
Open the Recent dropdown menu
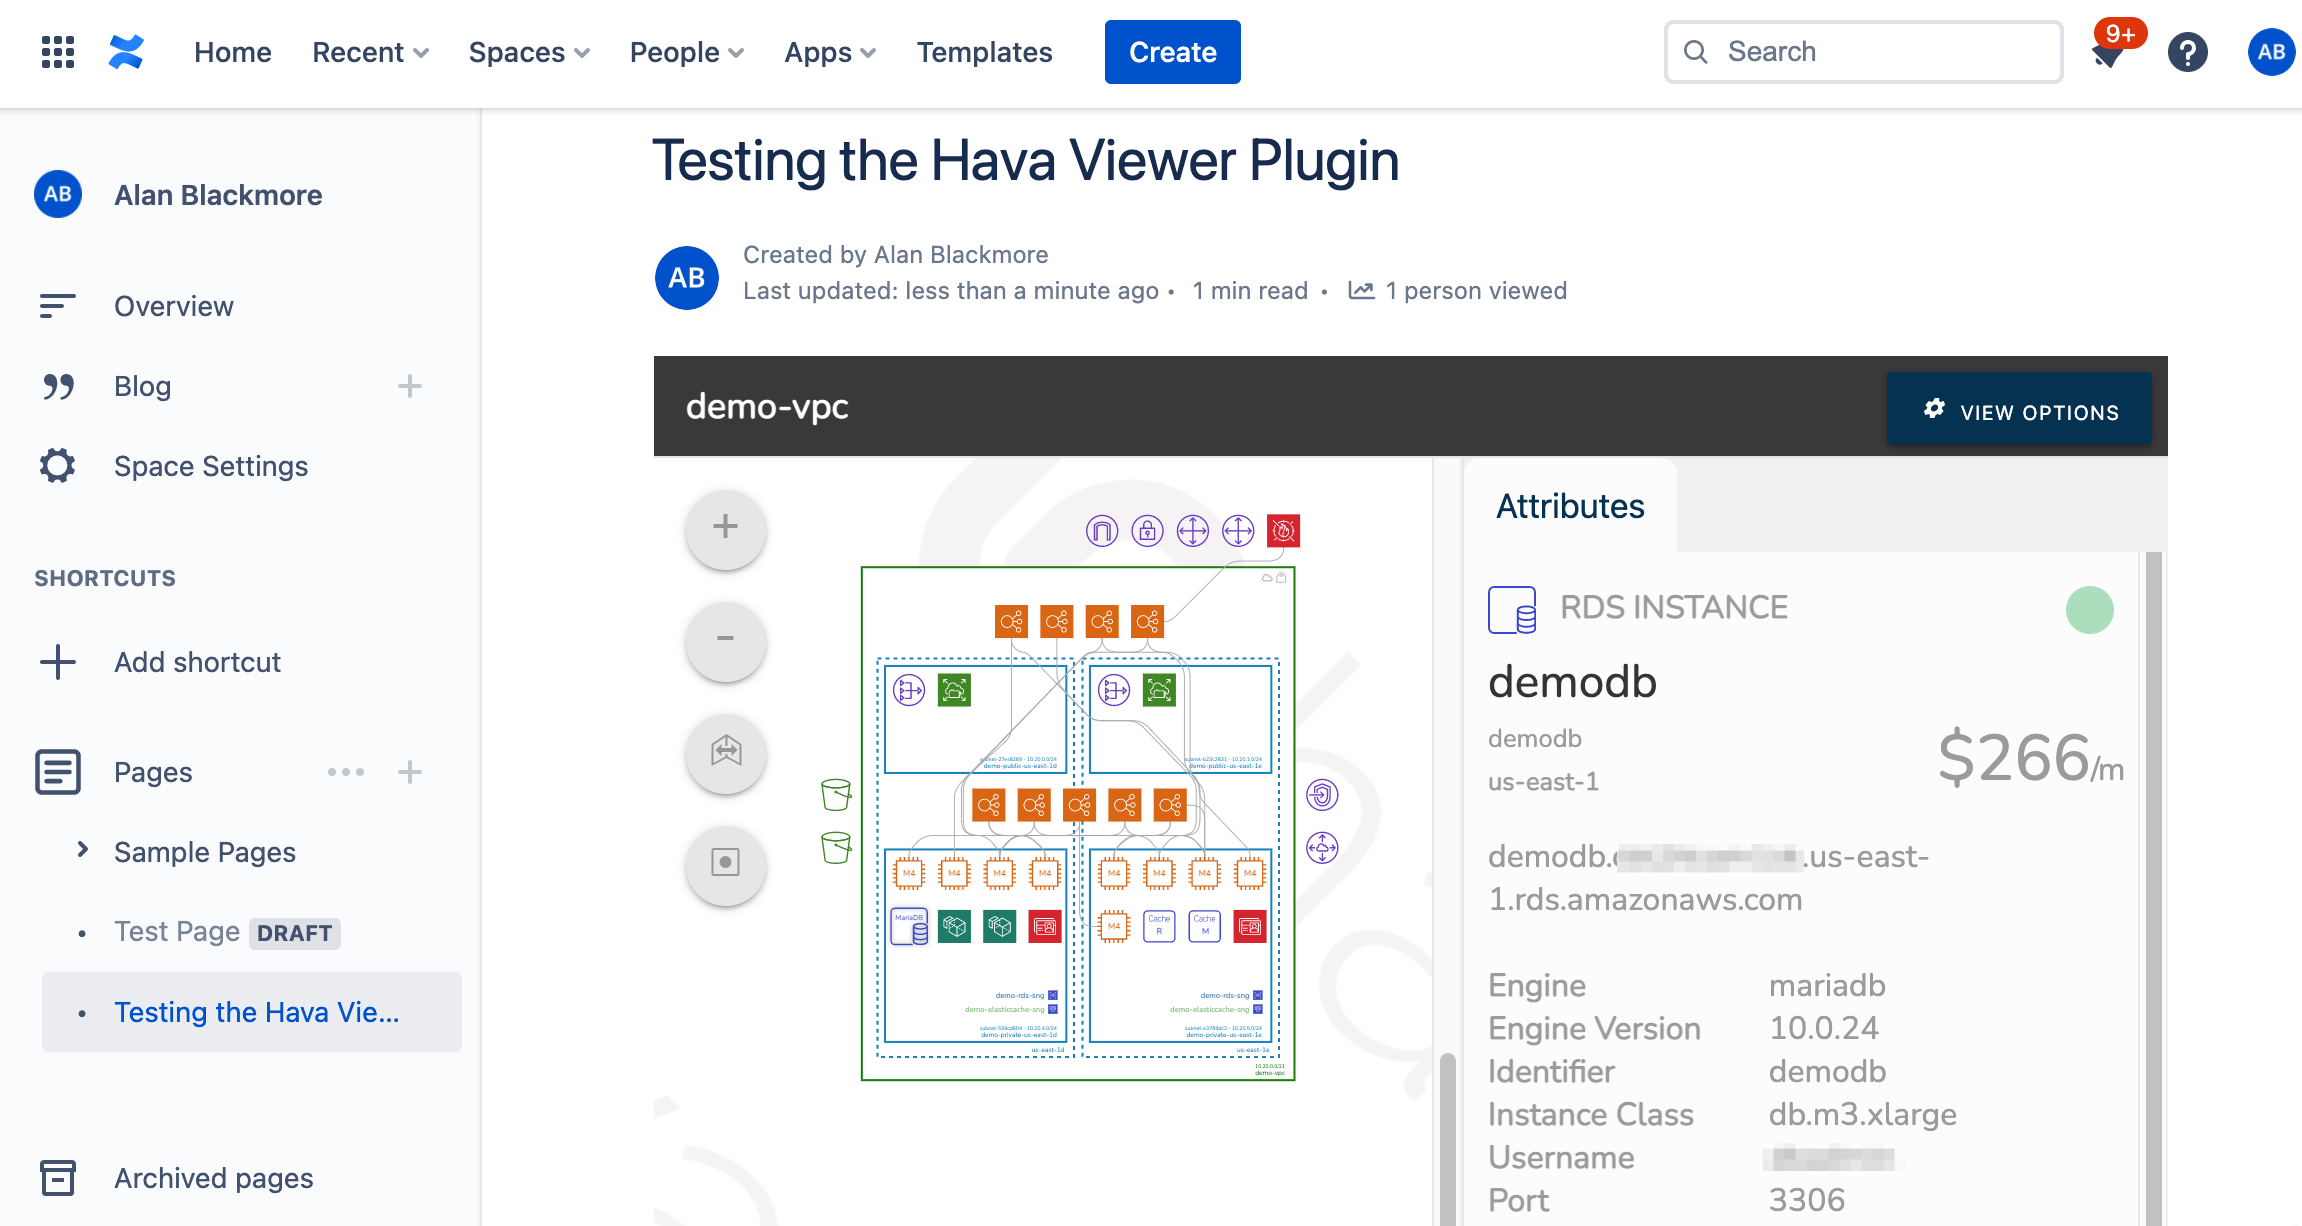click(x=370, y=52)
